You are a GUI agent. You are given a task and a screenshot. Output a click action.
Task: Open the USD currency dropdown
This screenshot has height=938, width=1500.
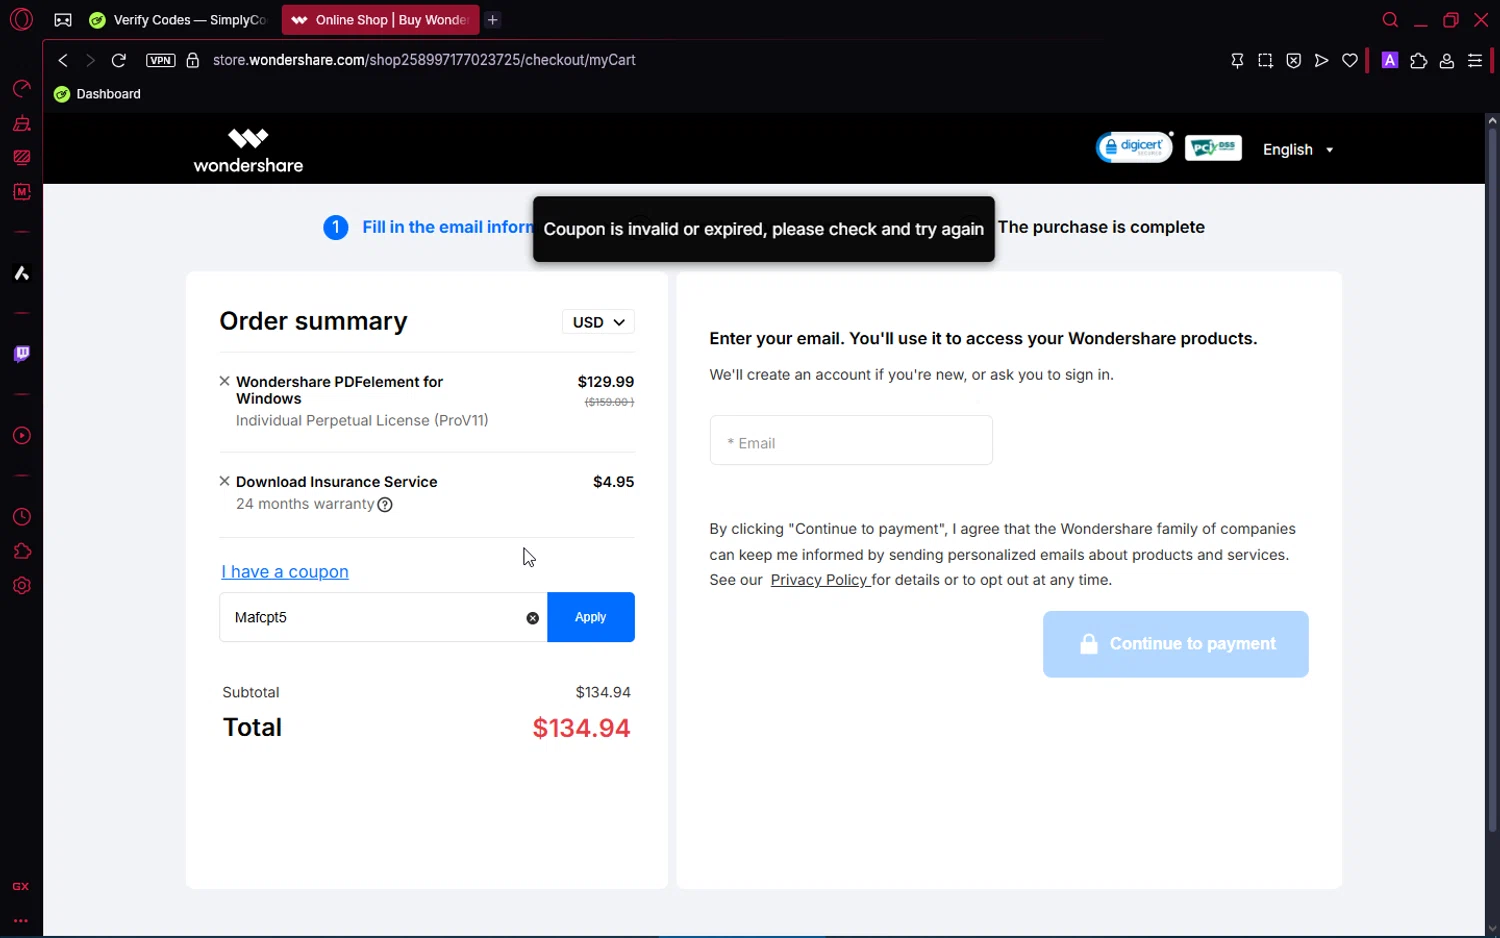(598, 322)
